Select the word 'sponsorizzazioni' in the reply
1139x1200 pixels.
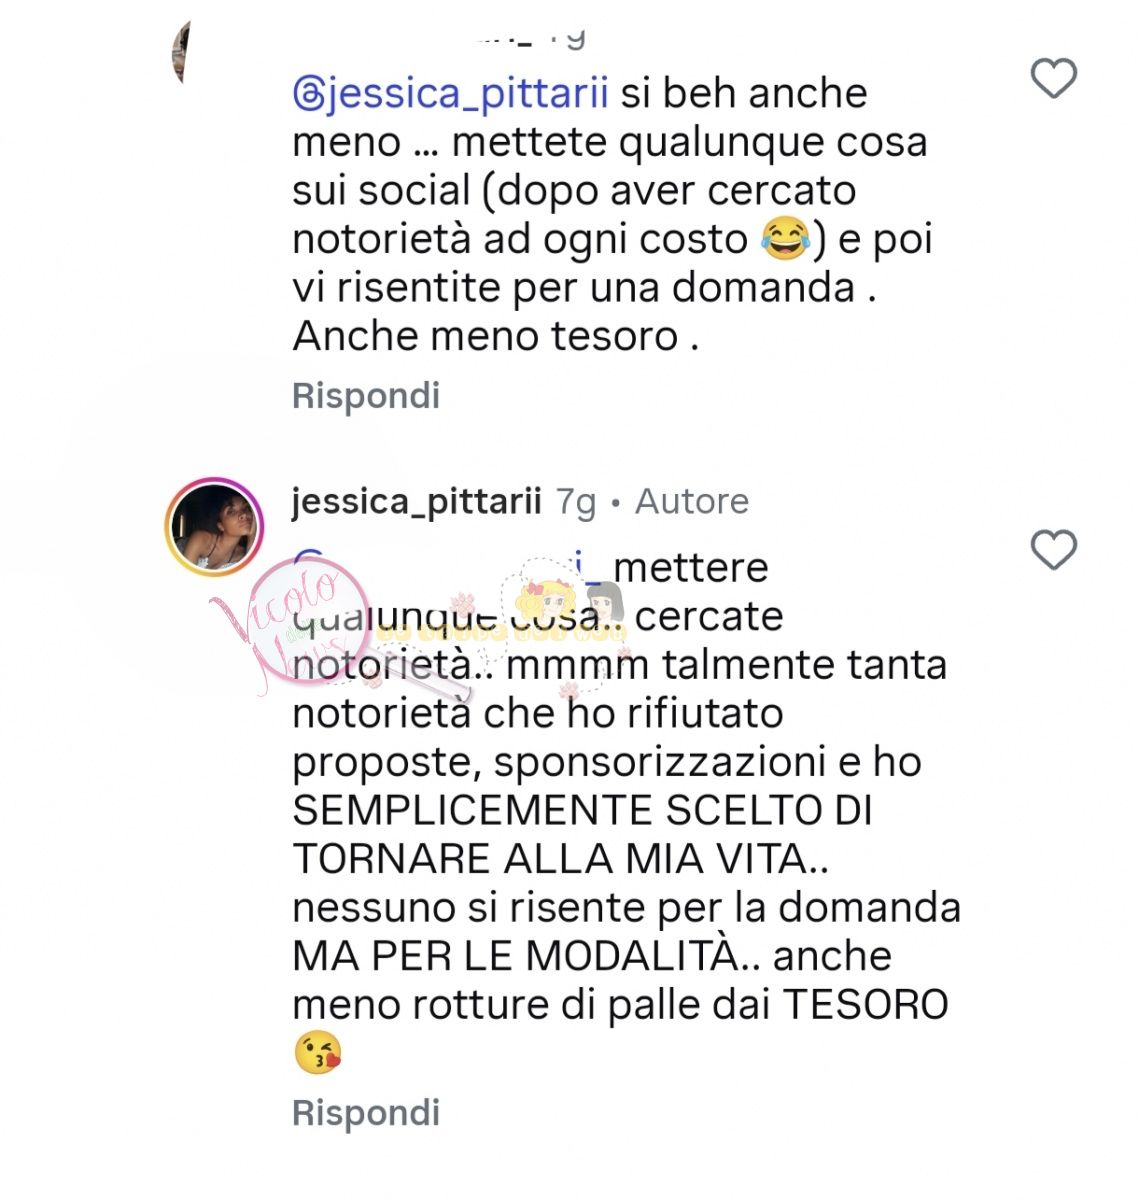(661, 763)
